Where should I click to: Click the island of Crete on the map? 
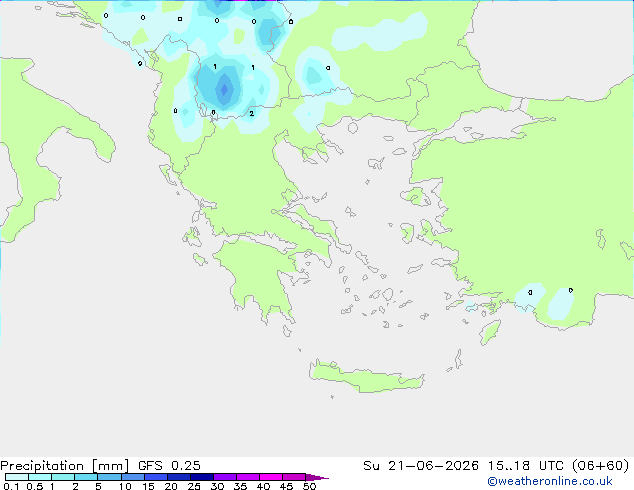tap(366, 376)
